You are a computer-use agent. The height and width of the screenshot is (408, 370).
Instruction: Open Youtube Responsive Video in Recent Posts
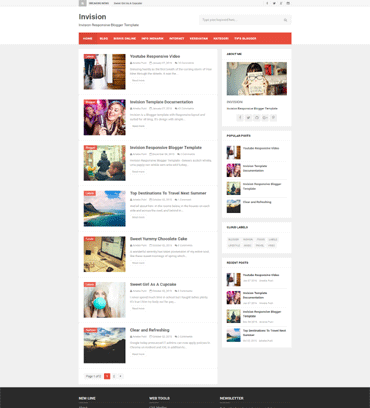(x=261, y=275)
